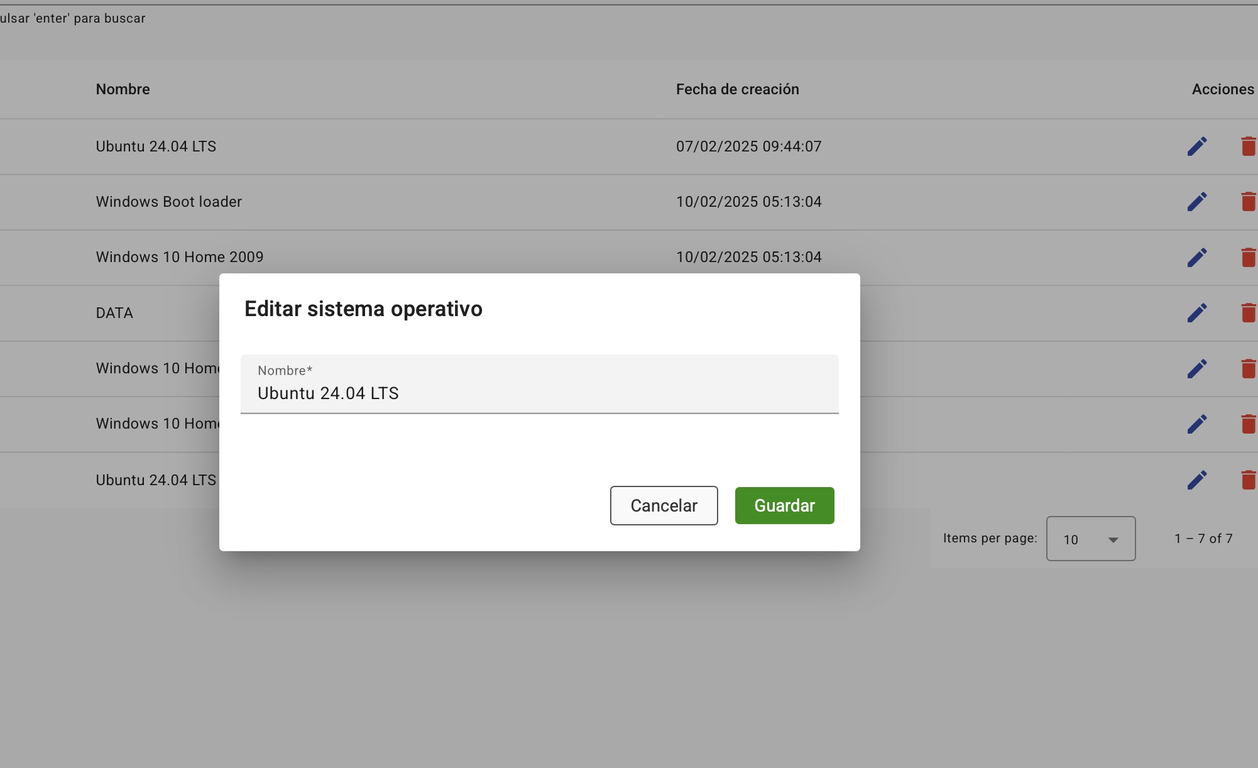Viewport: 1258px width, 768px height.
Task: Delete the DATA row
Action: pyautogui.click(x=1247, y=313)
